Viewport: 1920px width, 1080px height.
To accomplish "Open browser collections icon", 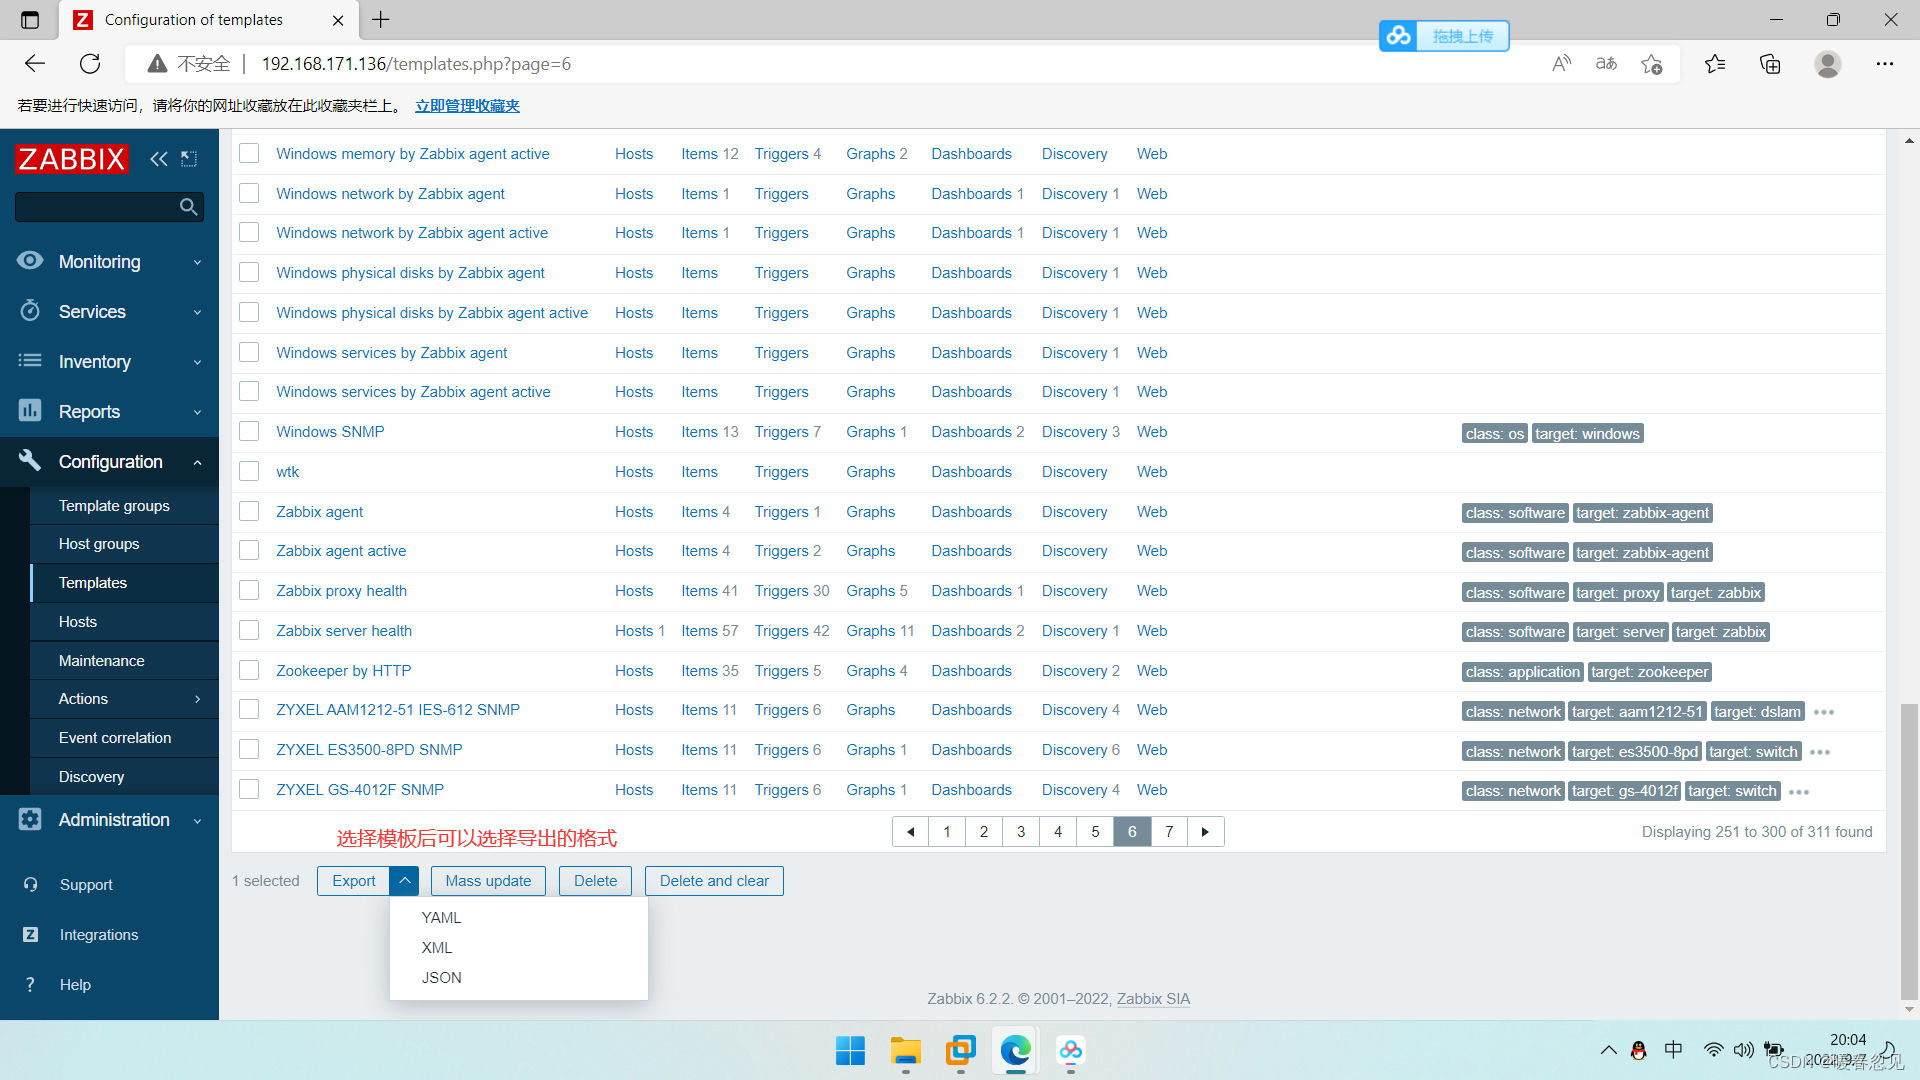I will [x=1770, y=64].
